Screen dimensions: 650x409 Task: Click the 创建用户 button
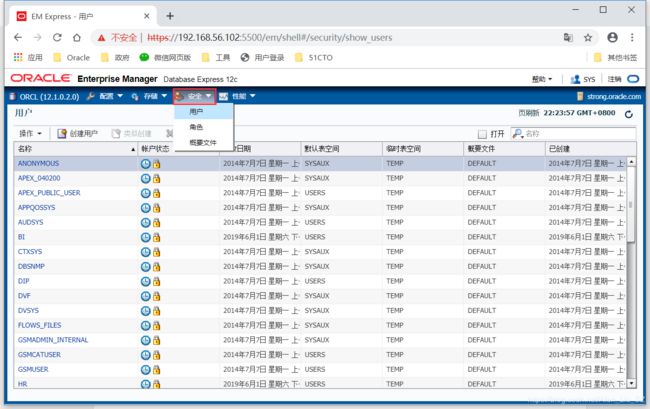pos(78,133)
